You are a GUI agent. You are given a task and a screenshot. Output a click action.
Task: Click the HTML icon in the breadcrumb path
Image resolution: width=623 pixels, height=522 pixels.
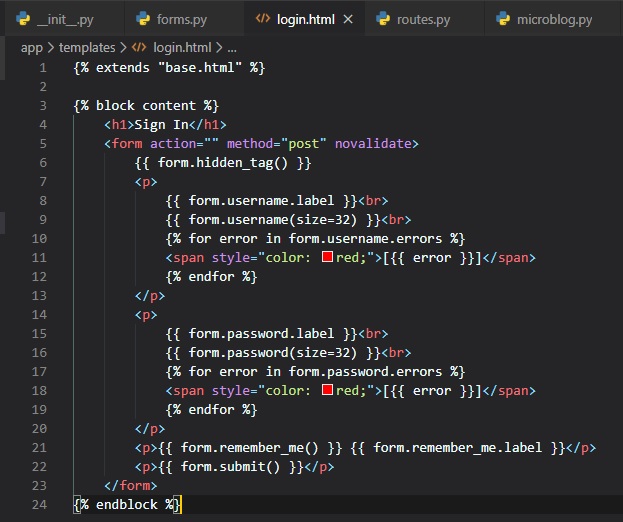coord(141,47)
